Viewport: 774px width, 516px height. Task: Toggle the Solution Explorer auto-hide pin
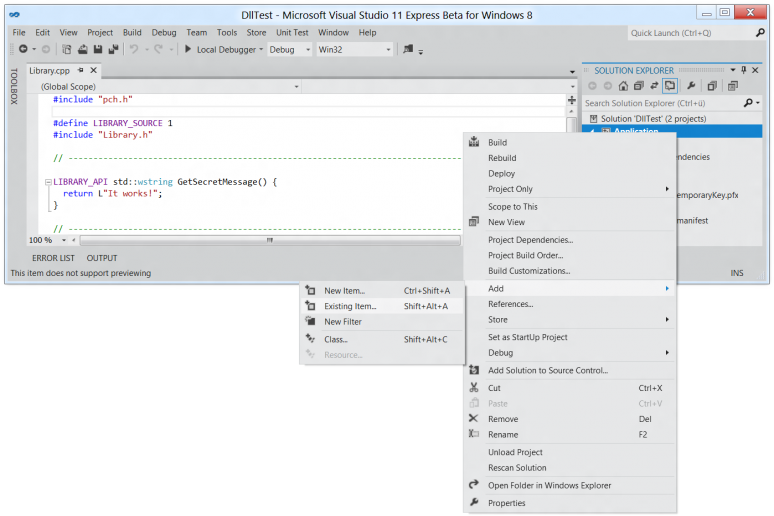744,70
